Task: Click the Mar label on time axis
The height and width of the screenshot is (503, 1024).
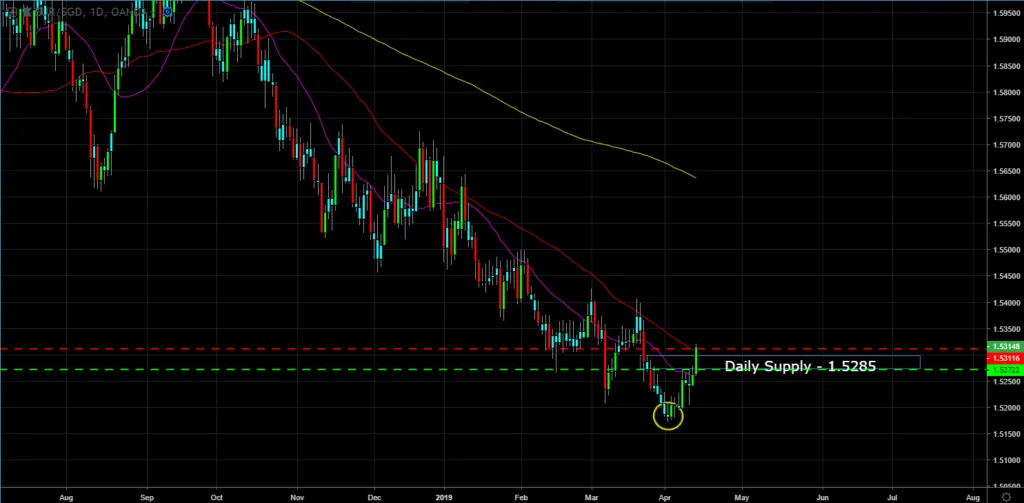Action: tap(592, 497)
